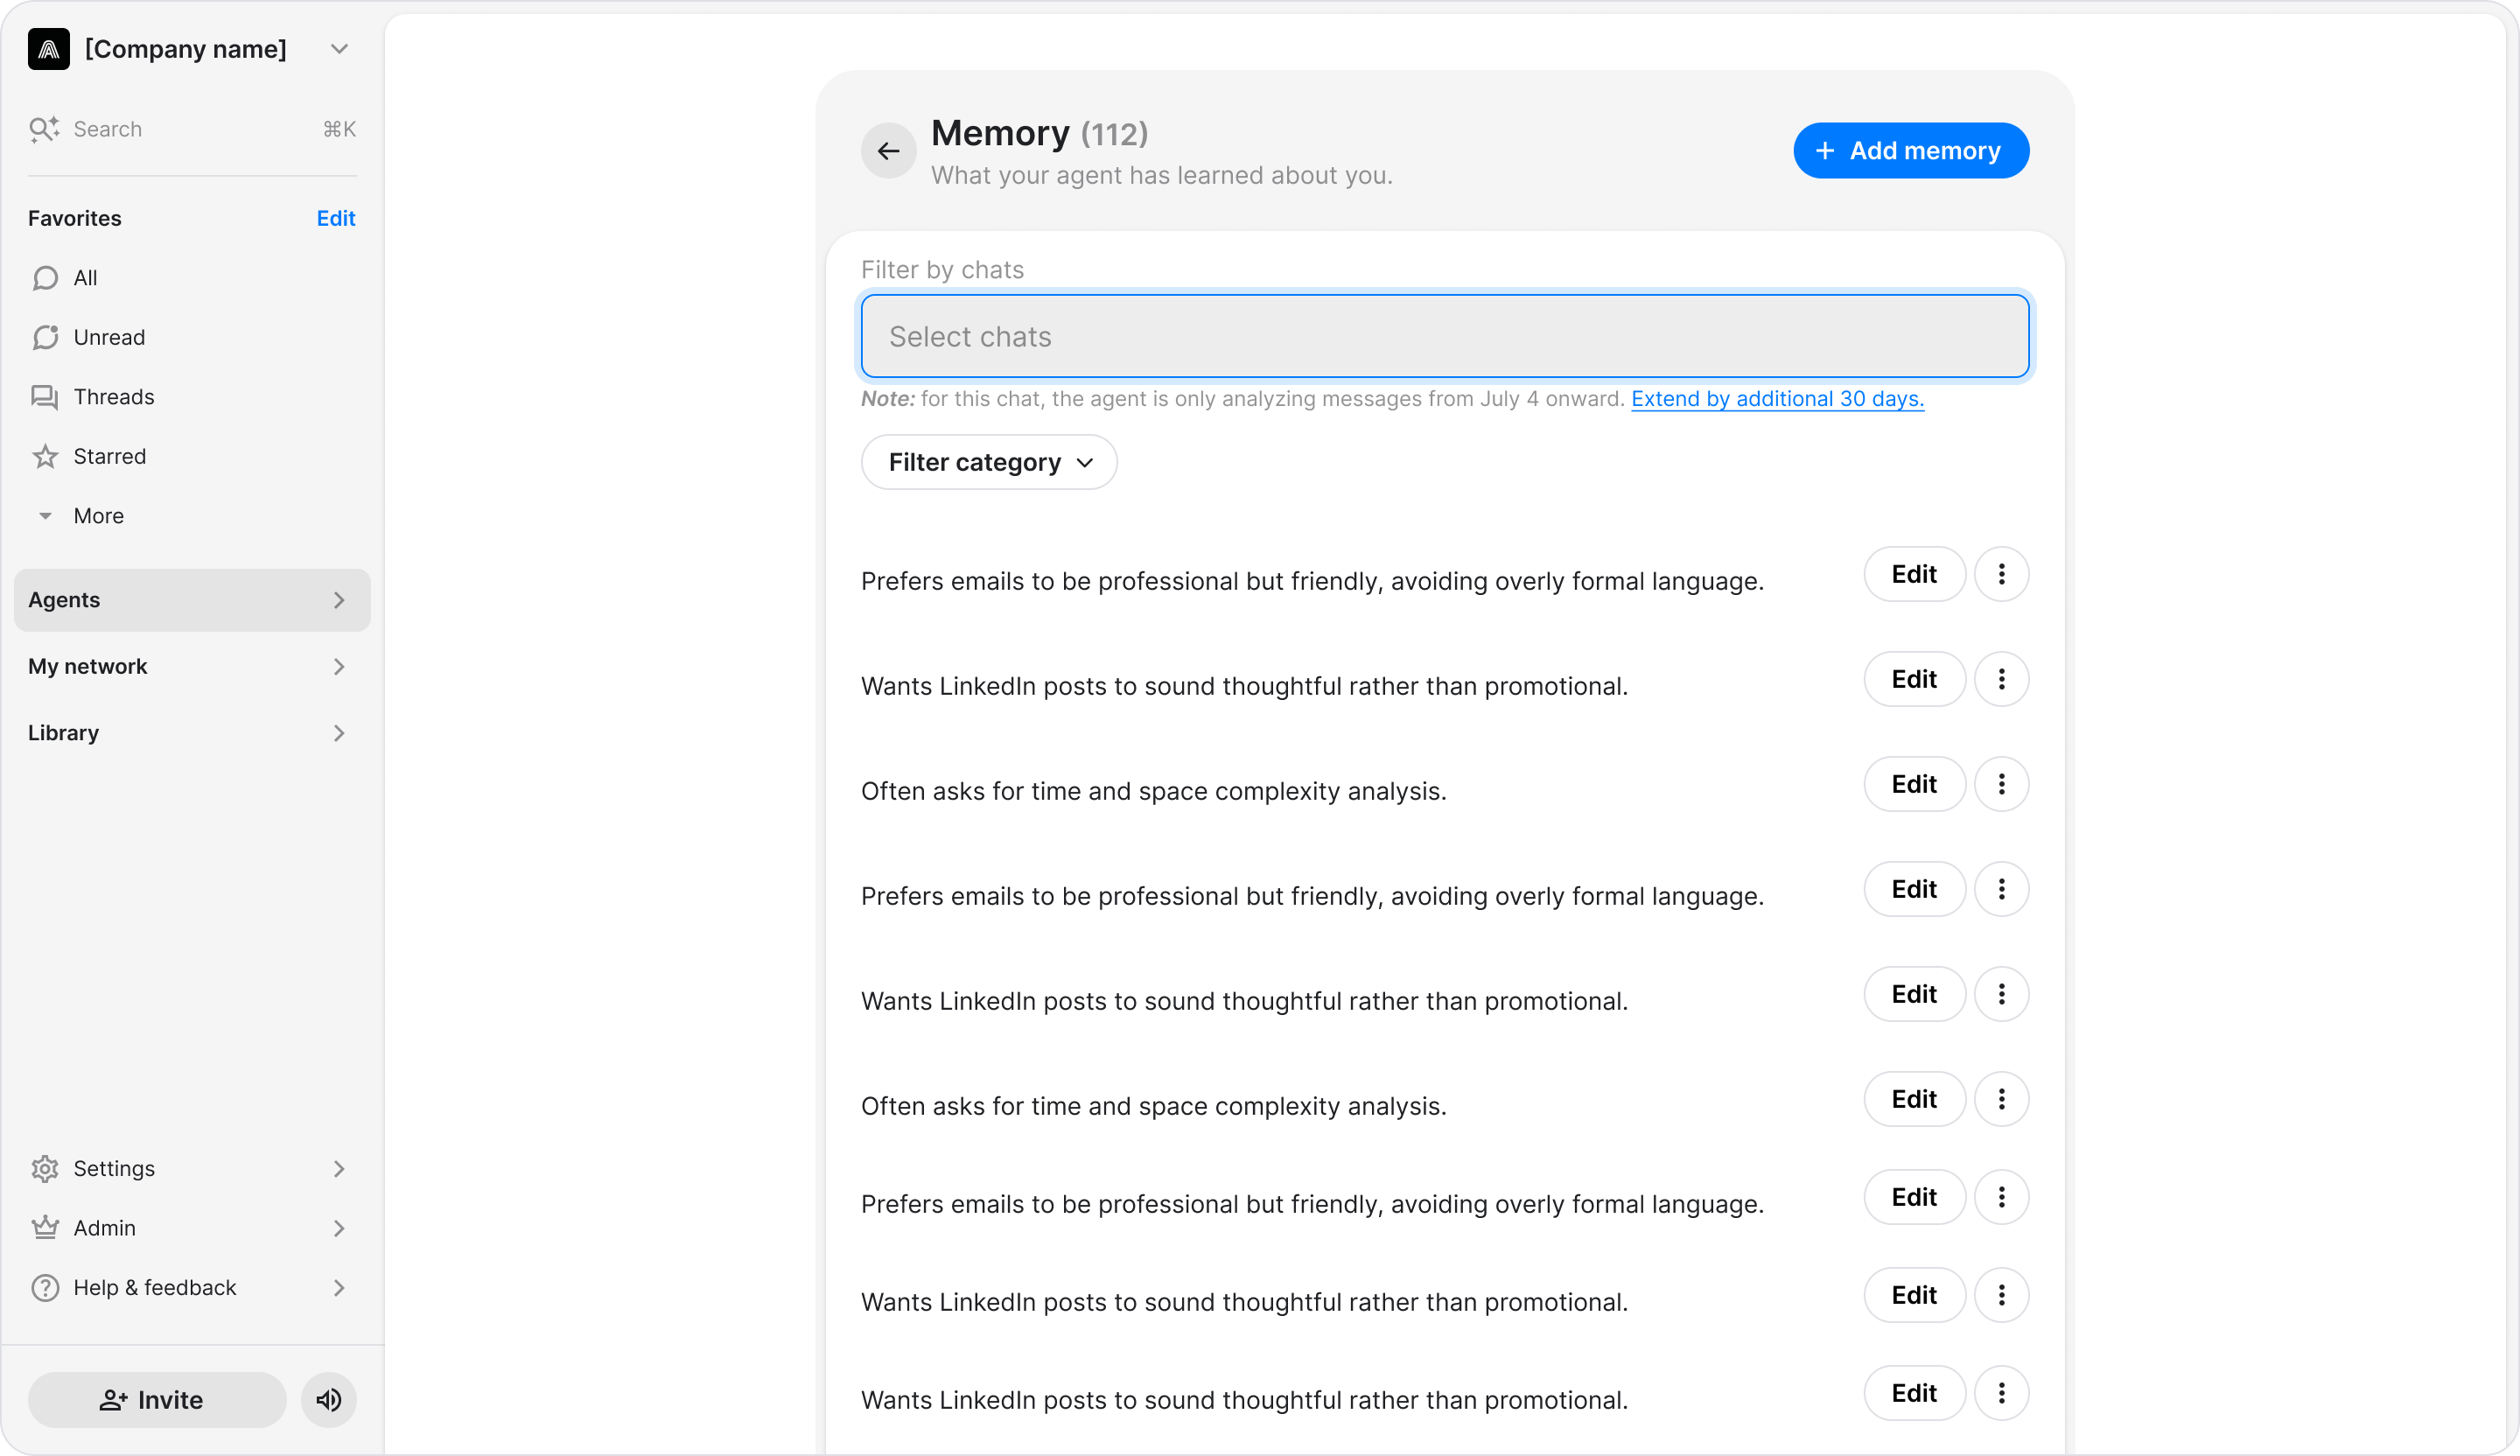Click the Search field in sidebar
The width and height of the screenshot is (2520, 1456).
(192, 129)
